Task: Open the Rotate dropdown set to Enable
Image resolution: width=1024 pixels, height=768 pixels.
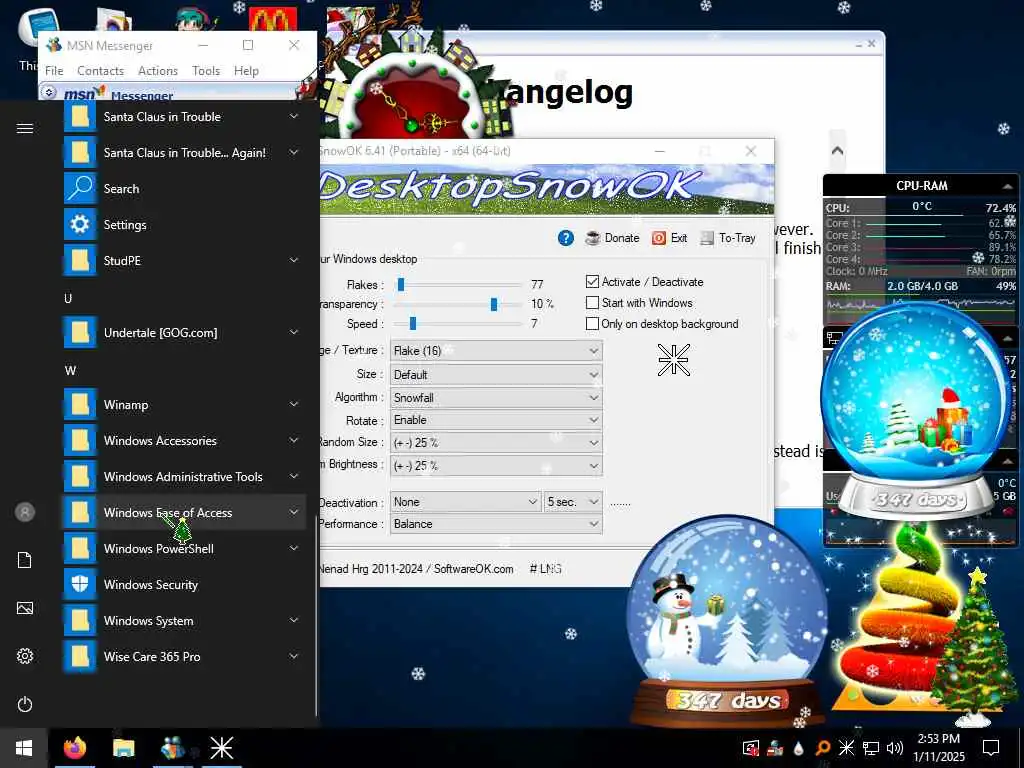Action: click(496, 420)
